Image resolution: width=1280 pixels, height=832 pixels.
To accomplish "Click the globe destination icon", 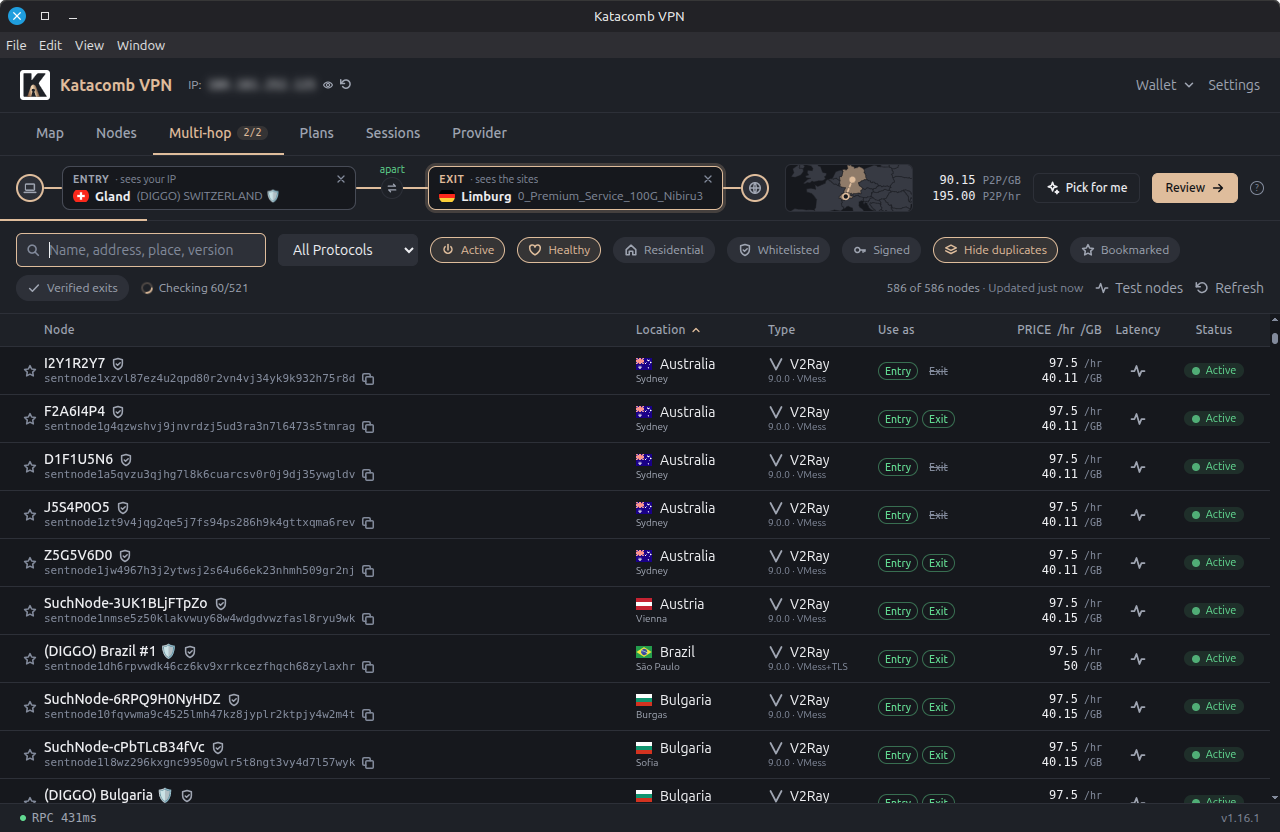I will (x=755, y=187).
